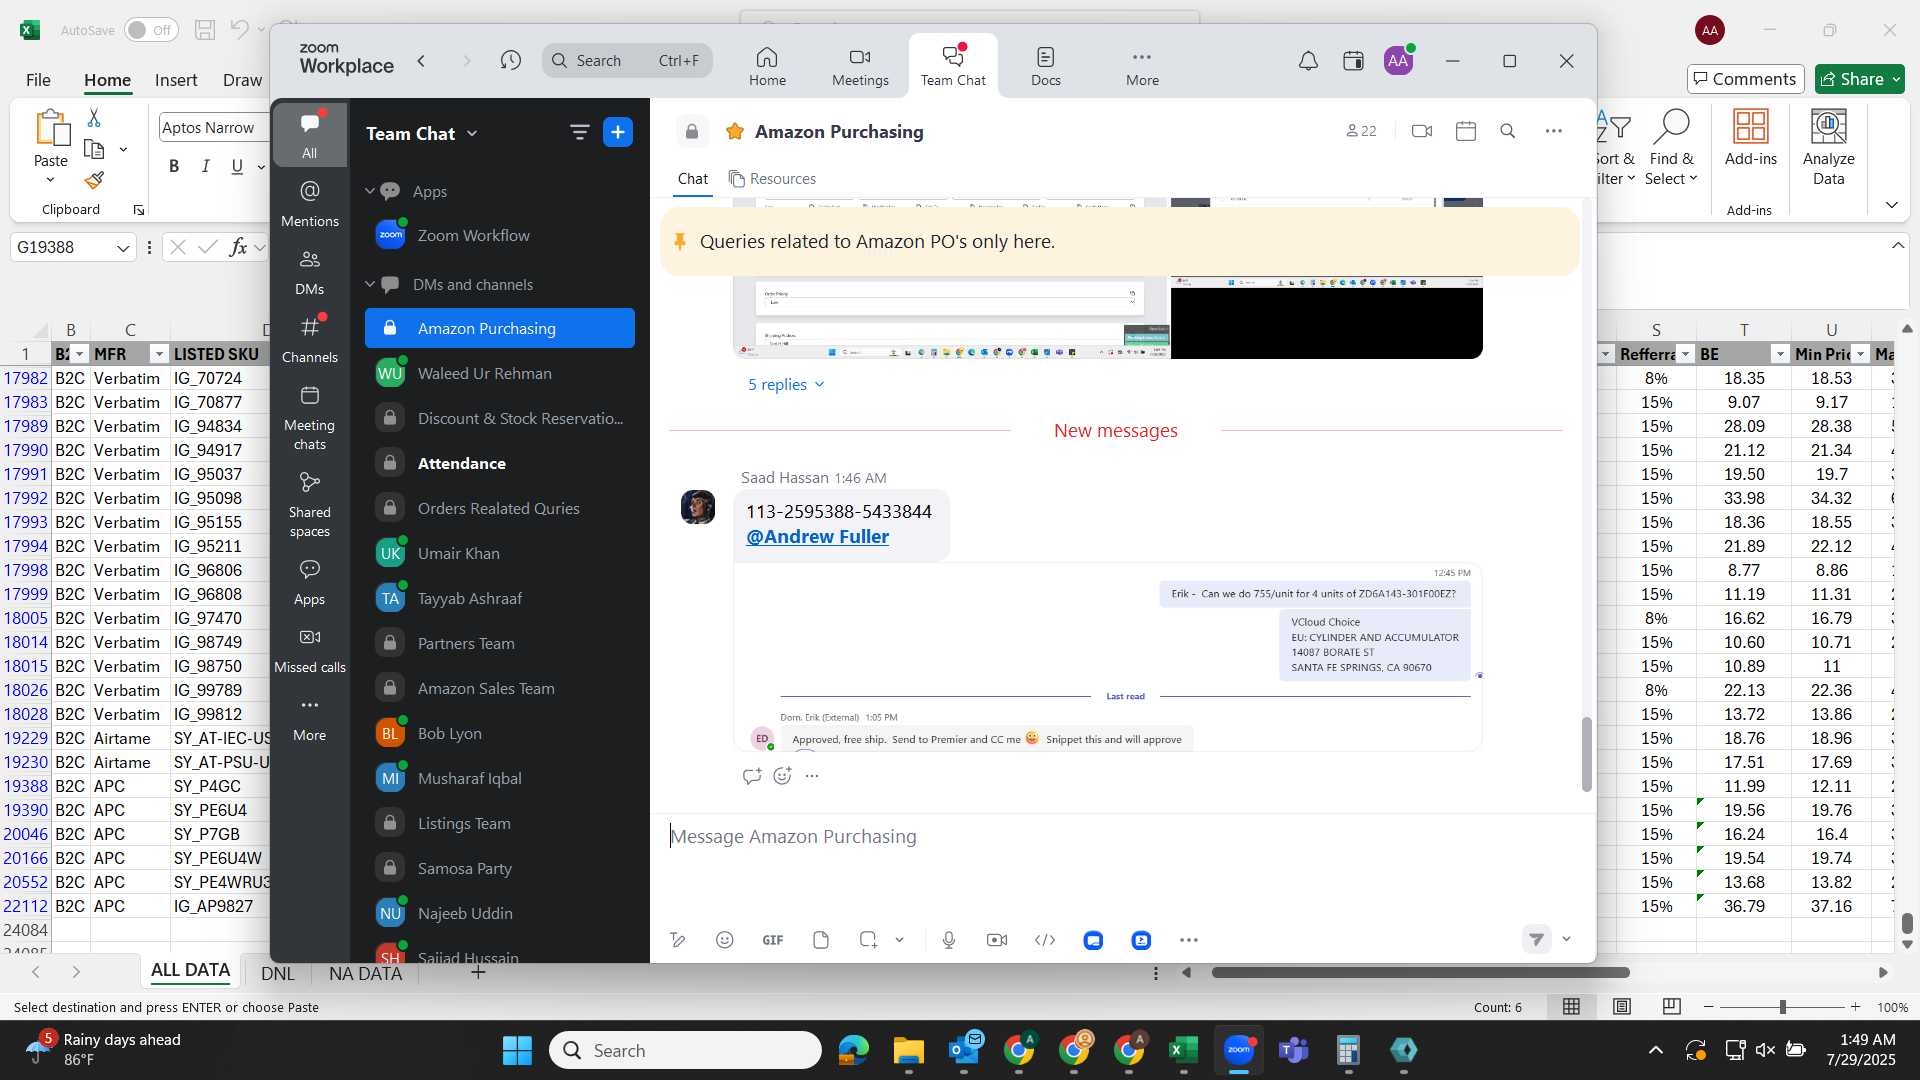Open the emoji picker in composer
The width and height of the screenshot is (1920, 1080).
pos(725,940)
